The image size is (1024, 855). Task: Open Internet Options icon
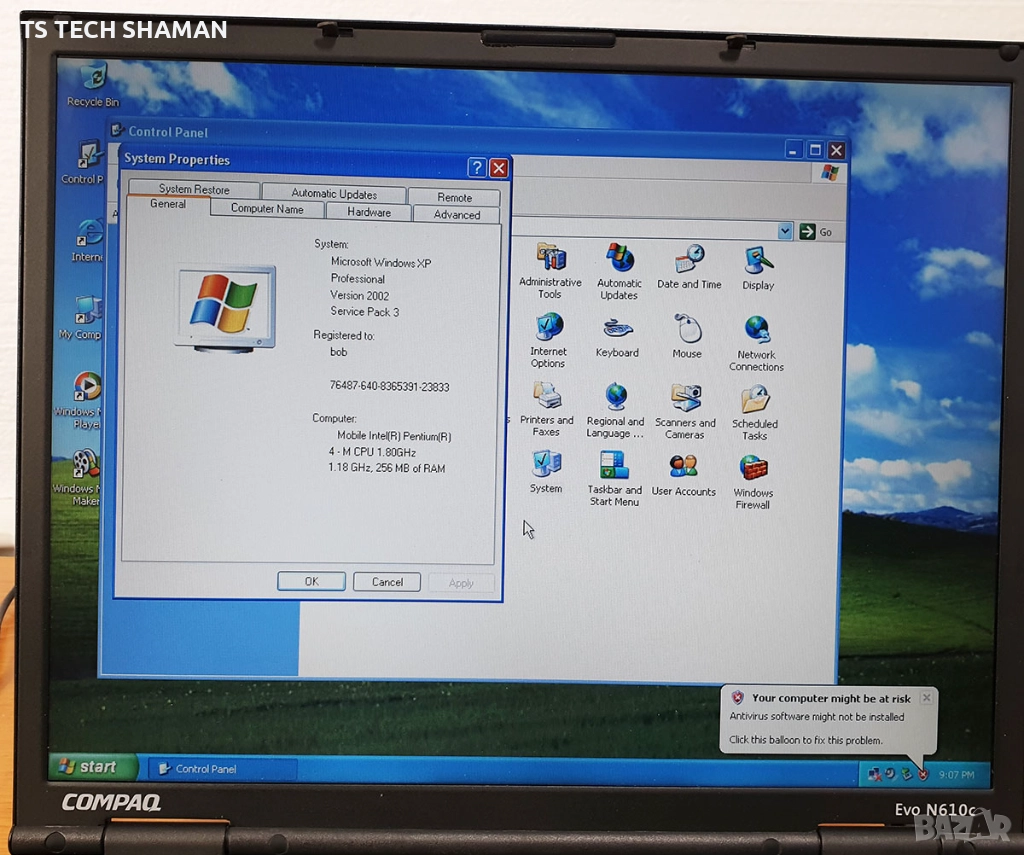[x=548, y=328]
